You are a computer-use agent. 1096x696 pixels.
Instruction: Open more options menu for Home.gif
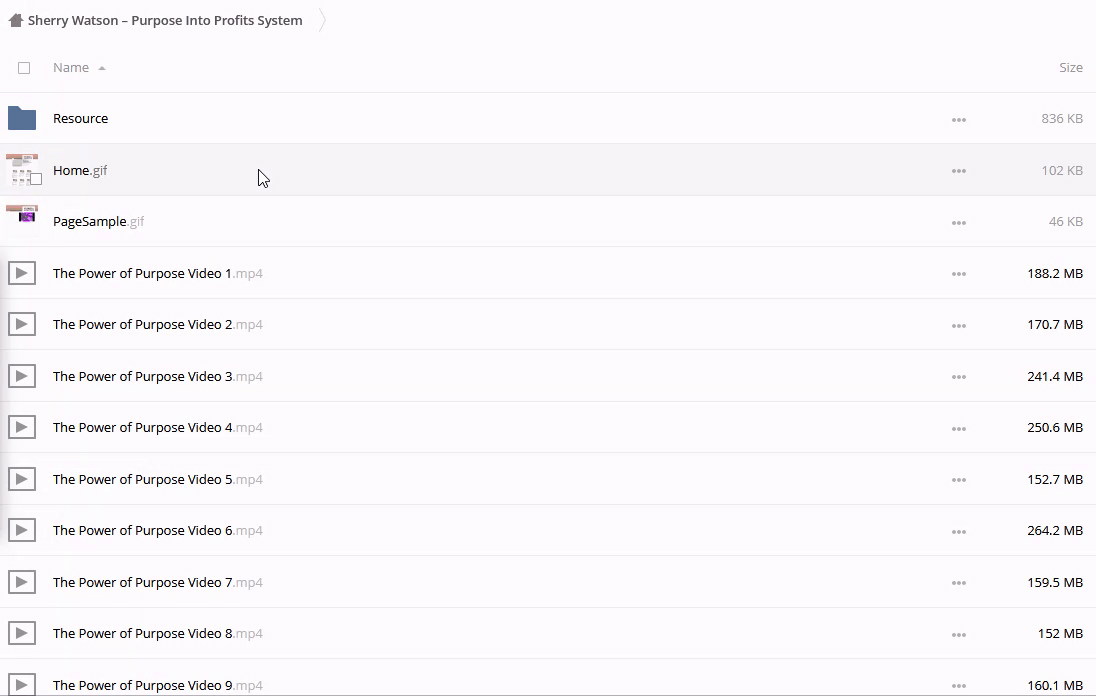click(958, 171)
